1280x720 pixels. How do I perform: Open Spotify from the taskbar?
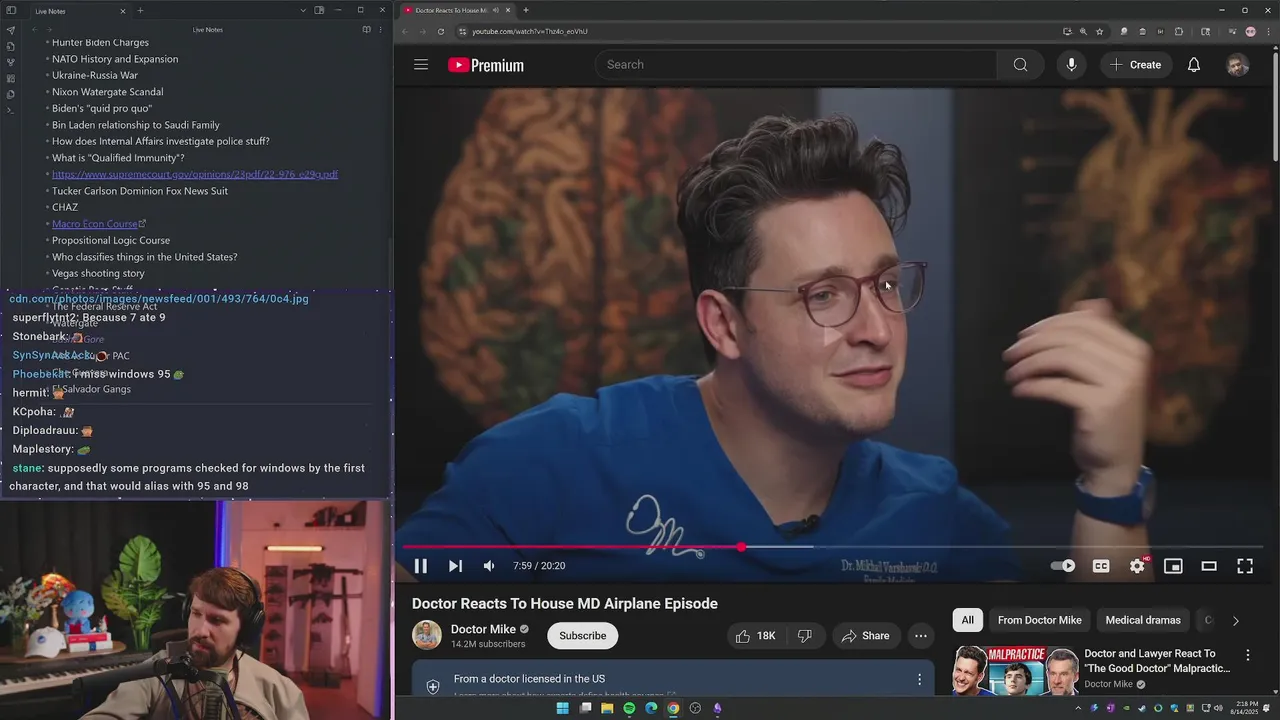coord(629,708)
